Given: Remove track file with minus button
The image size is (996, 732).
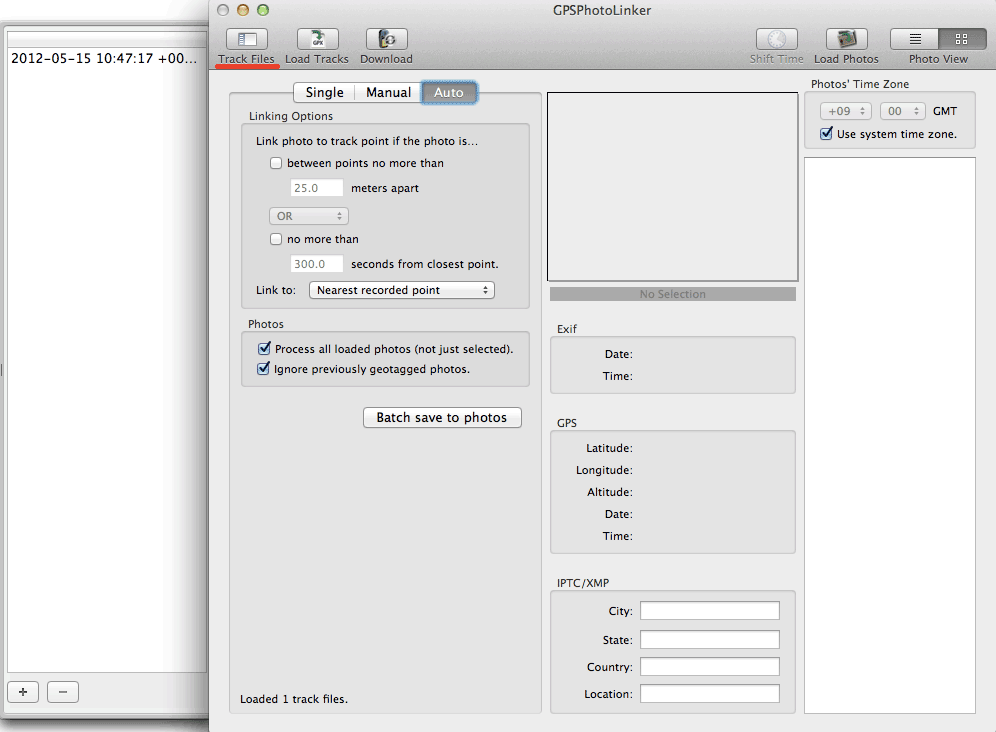Looking at the screenshot, I should (63, 692).
